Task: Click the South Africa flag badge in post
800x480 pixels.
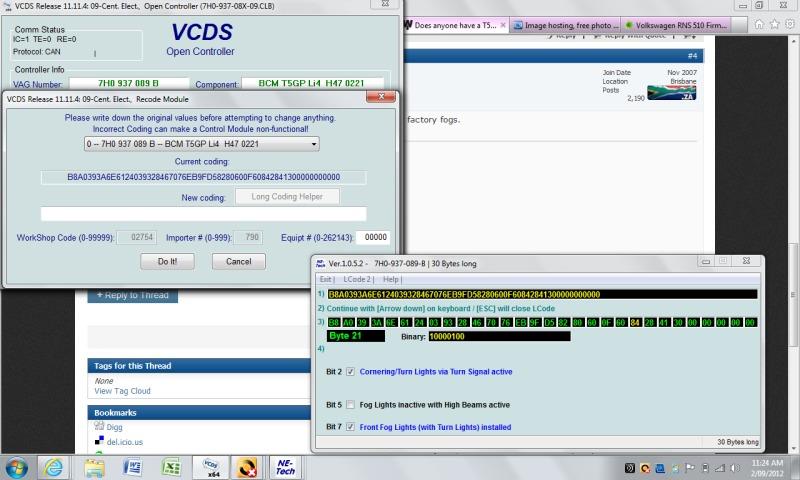Action: [x=671, y=92]
